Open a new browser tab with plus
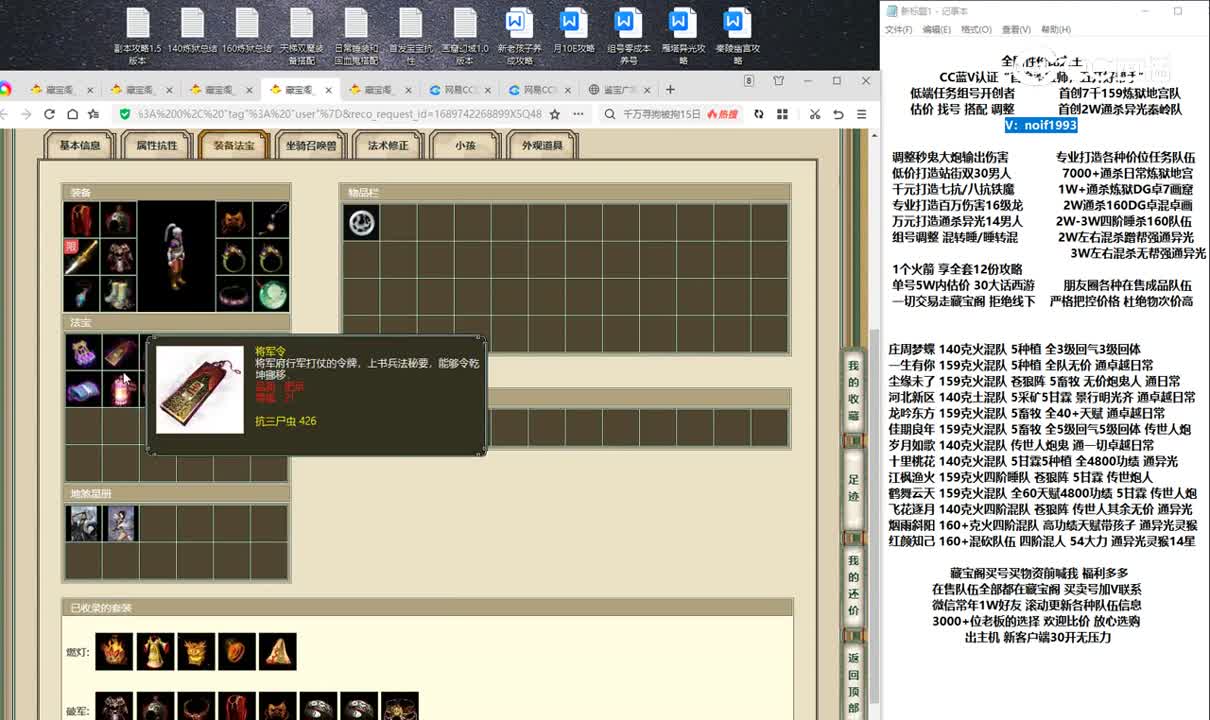This screenshot has width=1210, height=720. tap(670, 89)
